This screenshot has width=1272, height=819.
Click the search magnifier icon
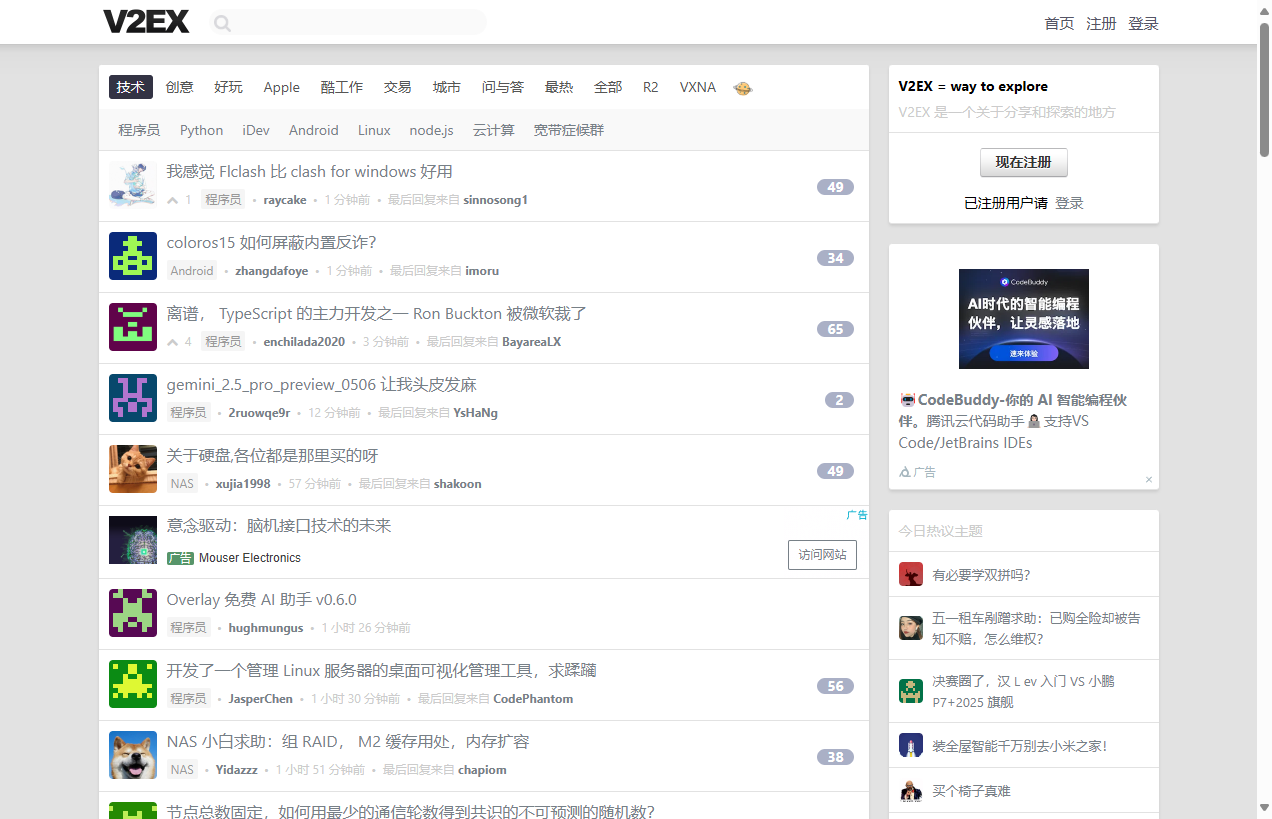222,23
